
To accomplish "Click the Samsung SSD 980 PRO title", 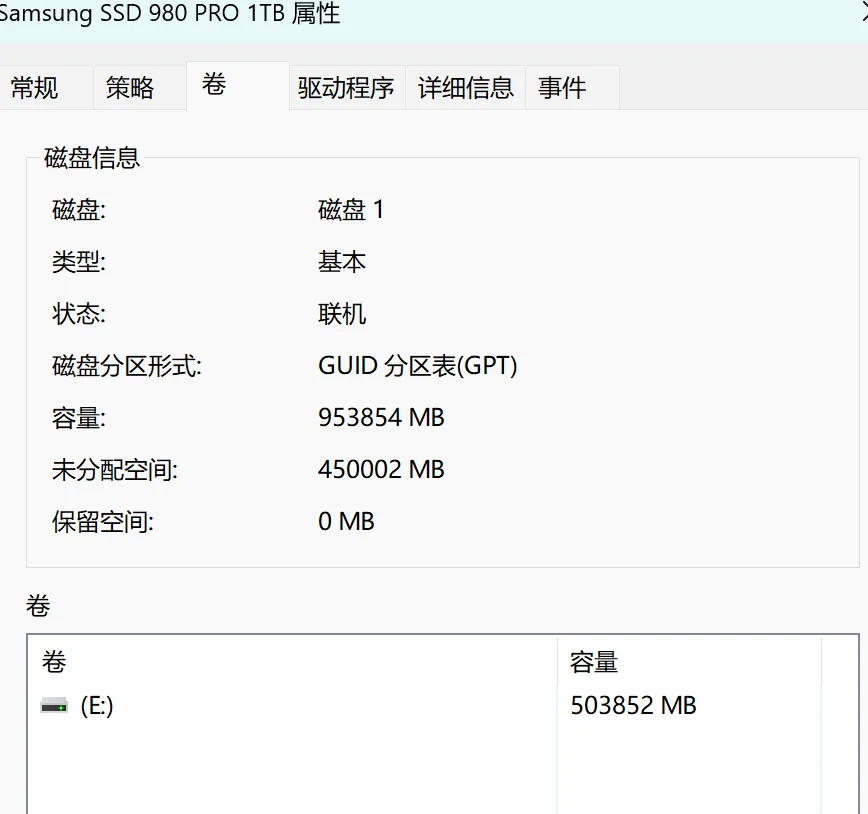I will pyautogui.click(x=169, y=13).
